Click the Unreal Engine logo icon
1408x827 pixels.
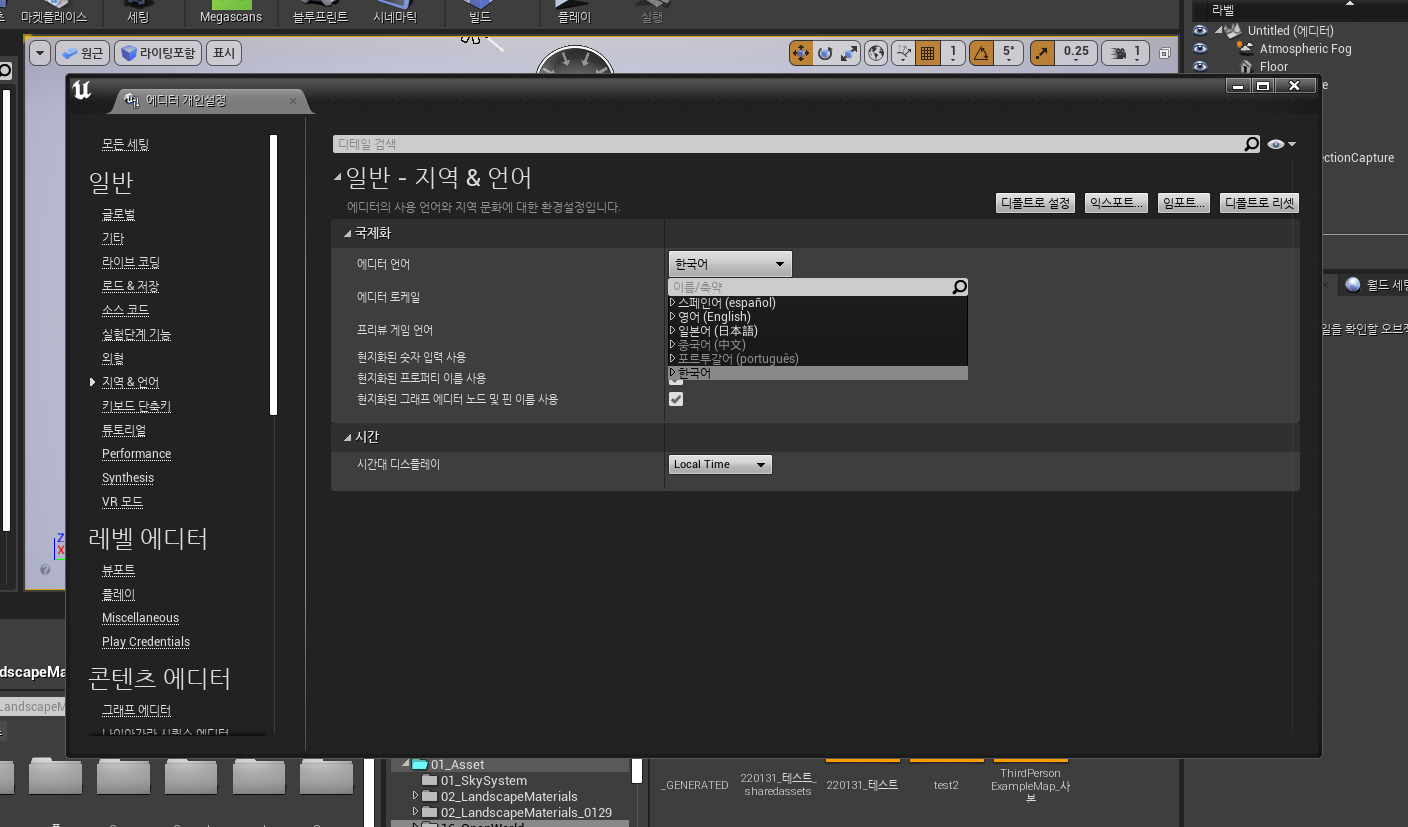[x=82, y=91]
